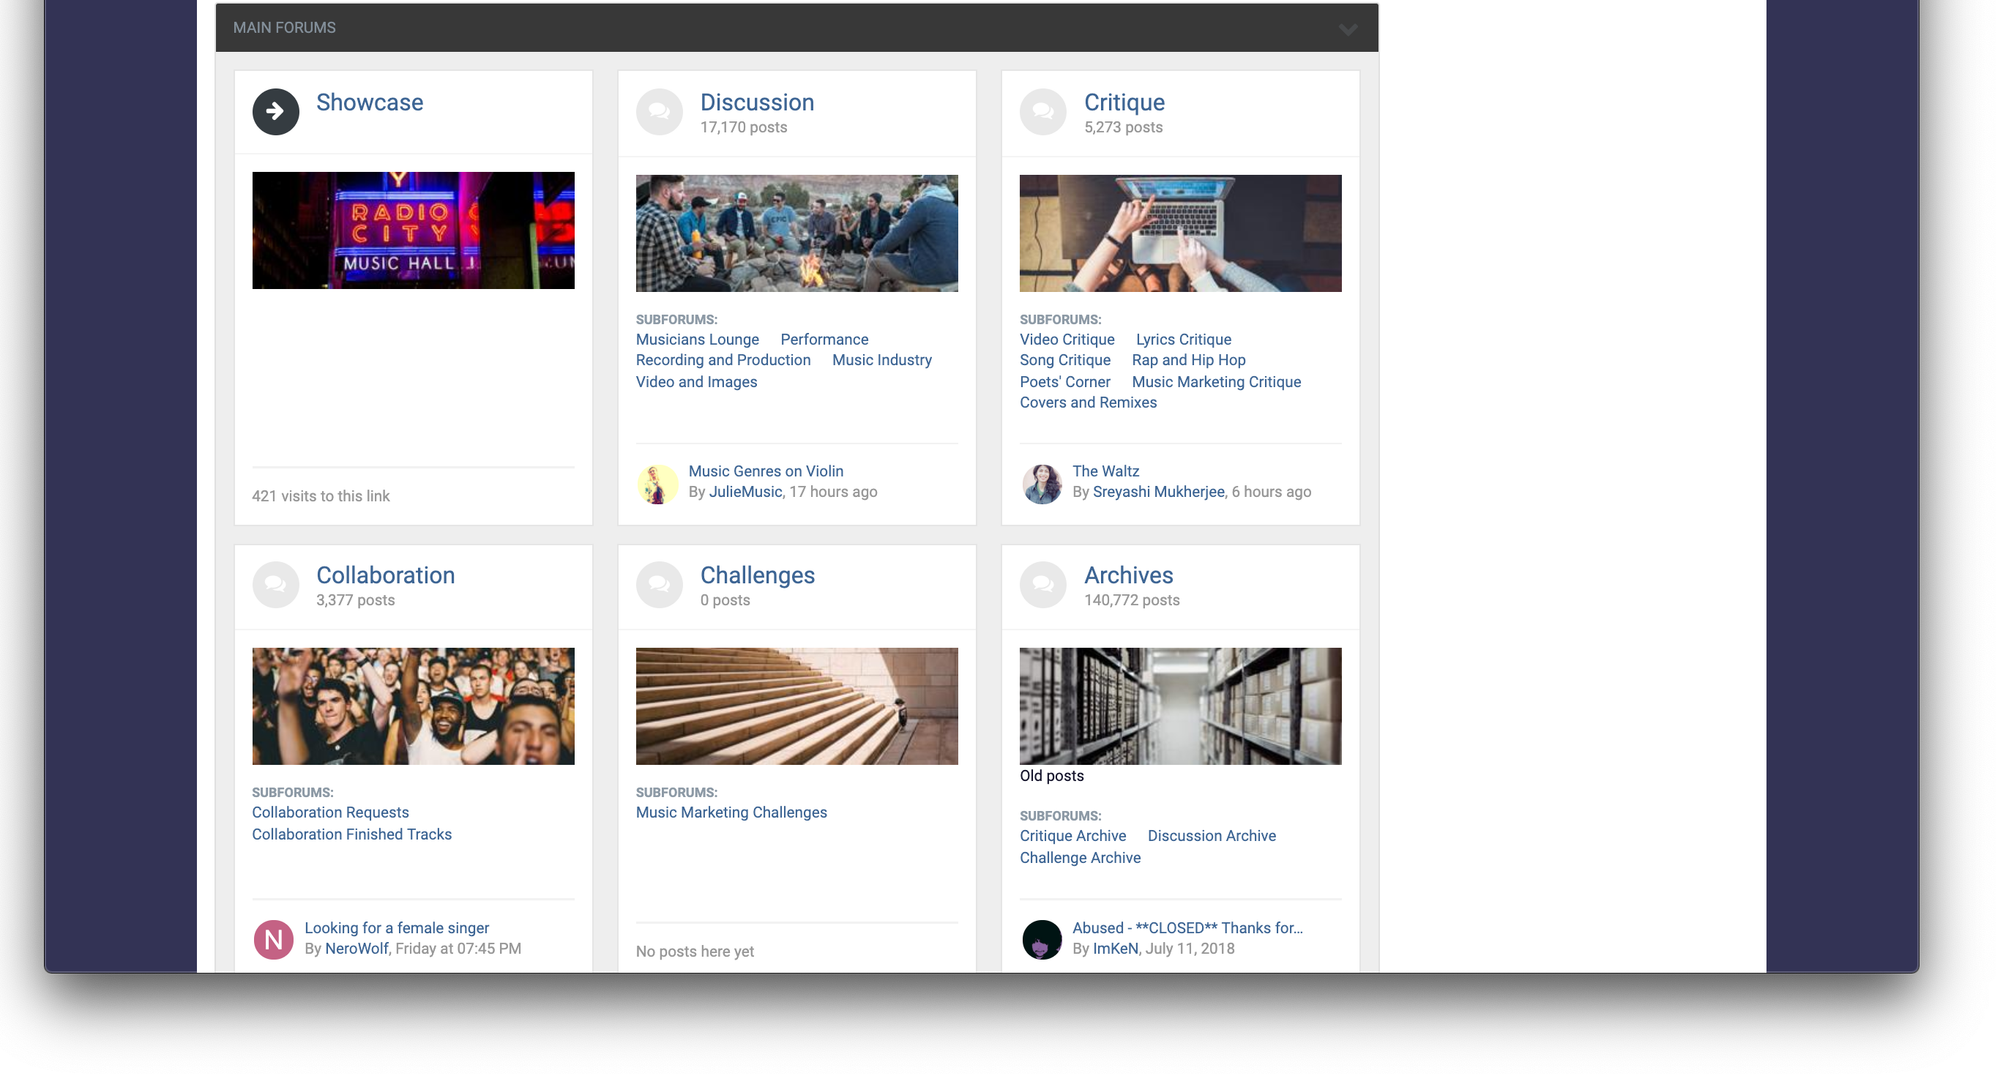The height and width of the screenshot is (1081, 2000).
Task: Click the Critique forum speech bubble icon
Action: pos(1043,112)
